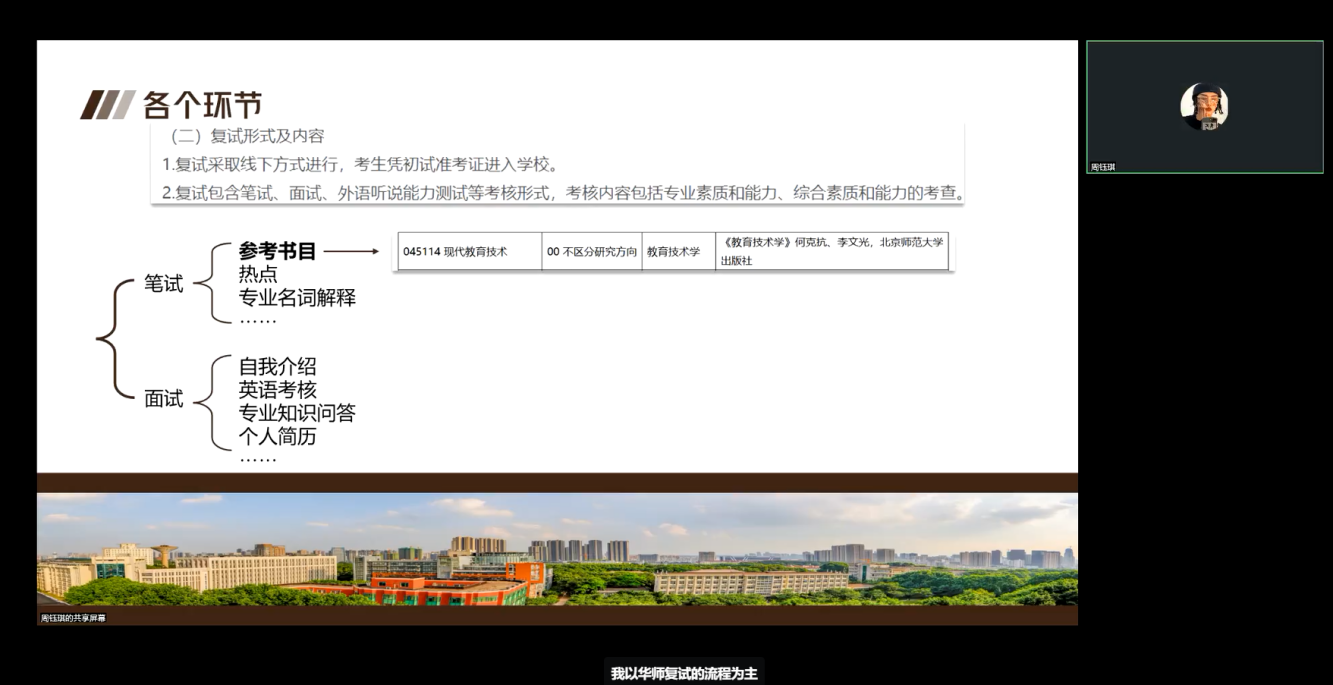Click the arrow pointing from 参考书目
Screen dimensions: 1333x685
point(352,252)
